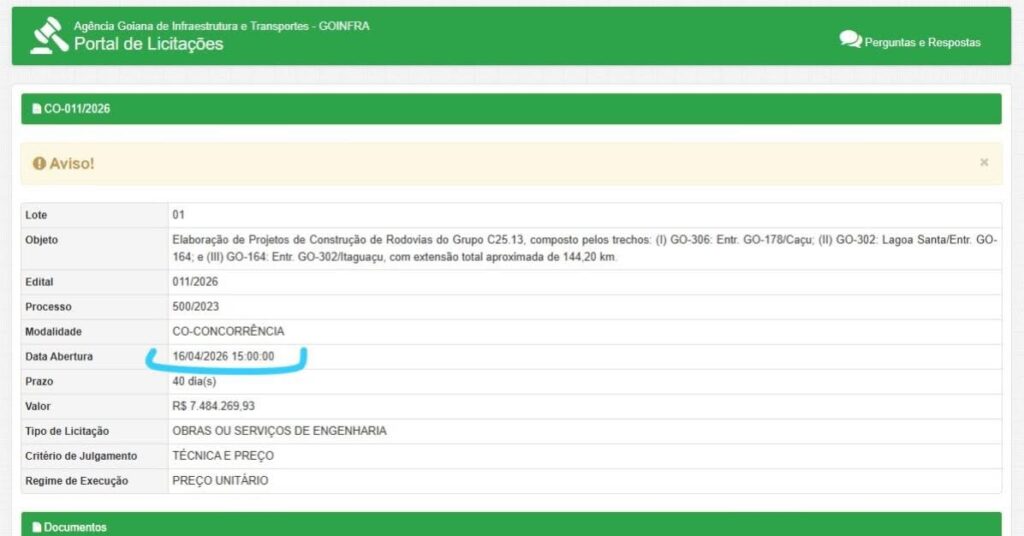Click the Prazo value 40 dia(s)
The width and height of the screenshot is (1024, 536).
[x=194, y=382]
